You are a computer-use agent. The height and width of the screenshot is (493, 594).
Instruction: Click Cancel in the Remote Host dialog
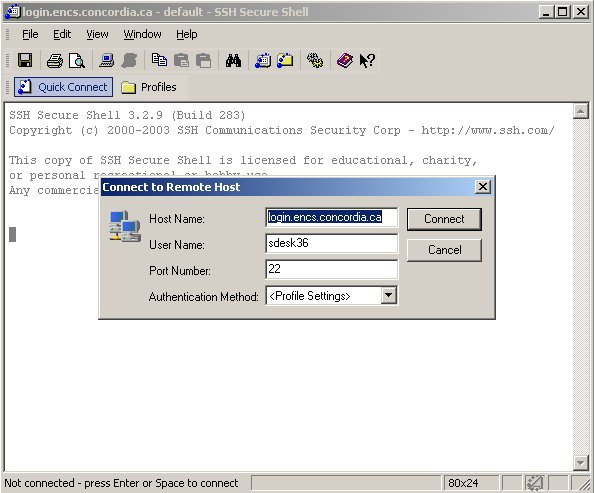coord(444,250)
